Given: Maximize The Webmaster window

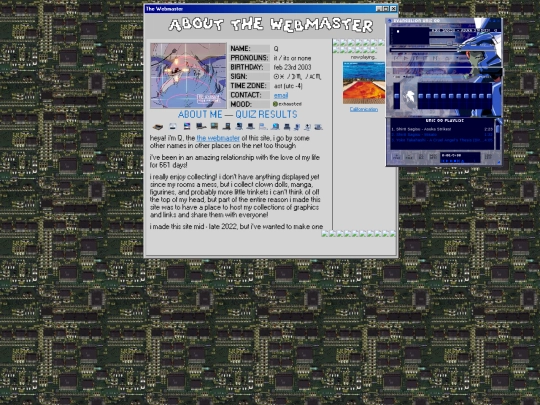Looking at the screenshot, I should [x=386, y=9].
